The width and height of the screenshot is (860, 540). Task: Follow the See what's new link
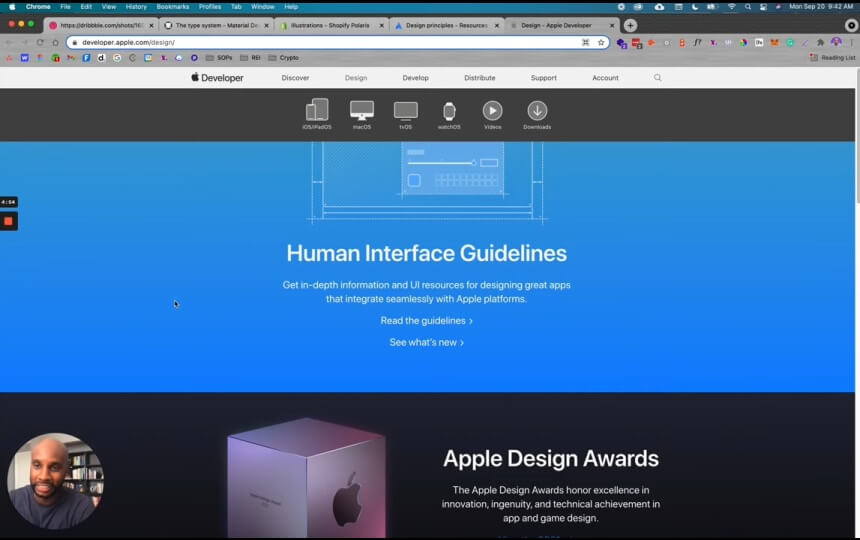(426, 343)
